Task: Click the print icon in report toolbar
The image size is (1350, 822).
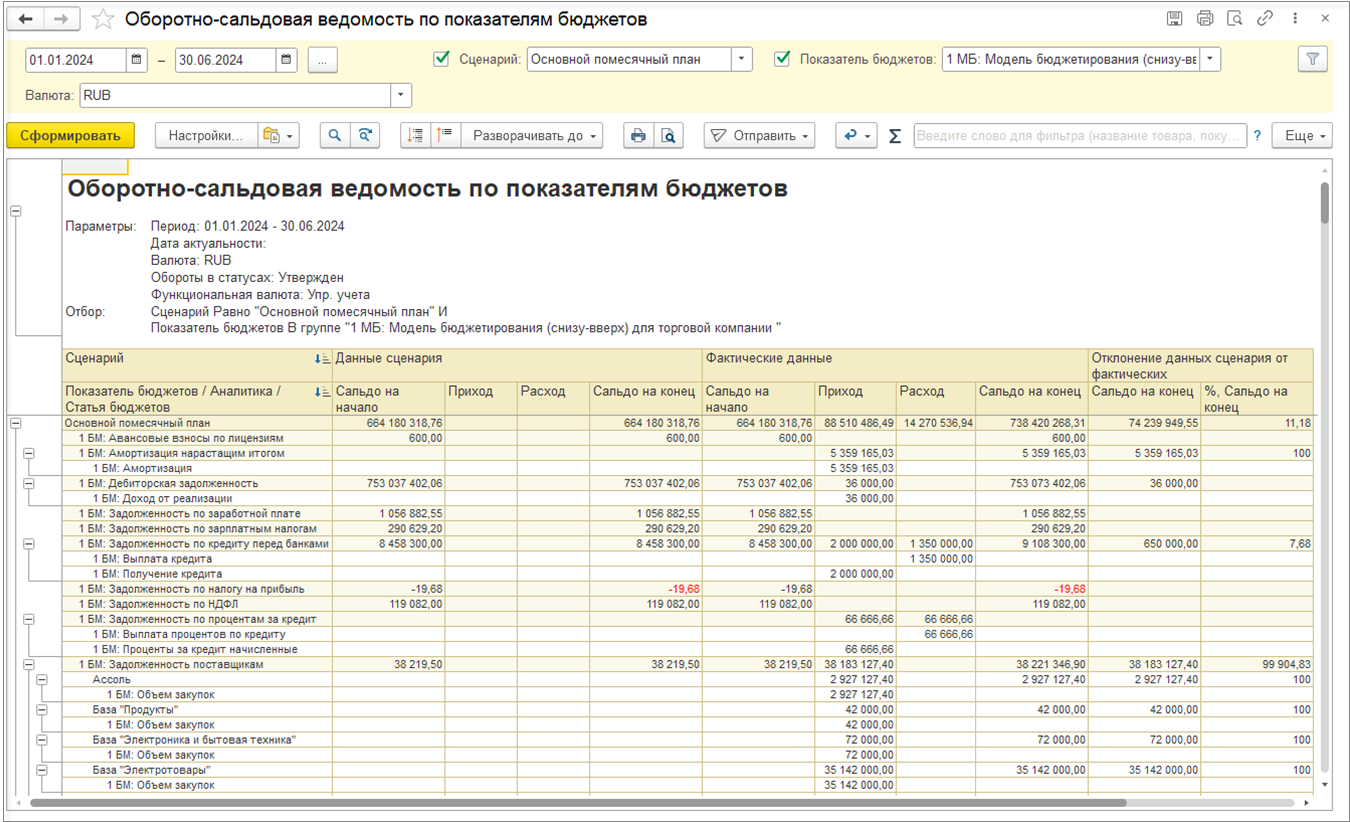Action: 638,136
